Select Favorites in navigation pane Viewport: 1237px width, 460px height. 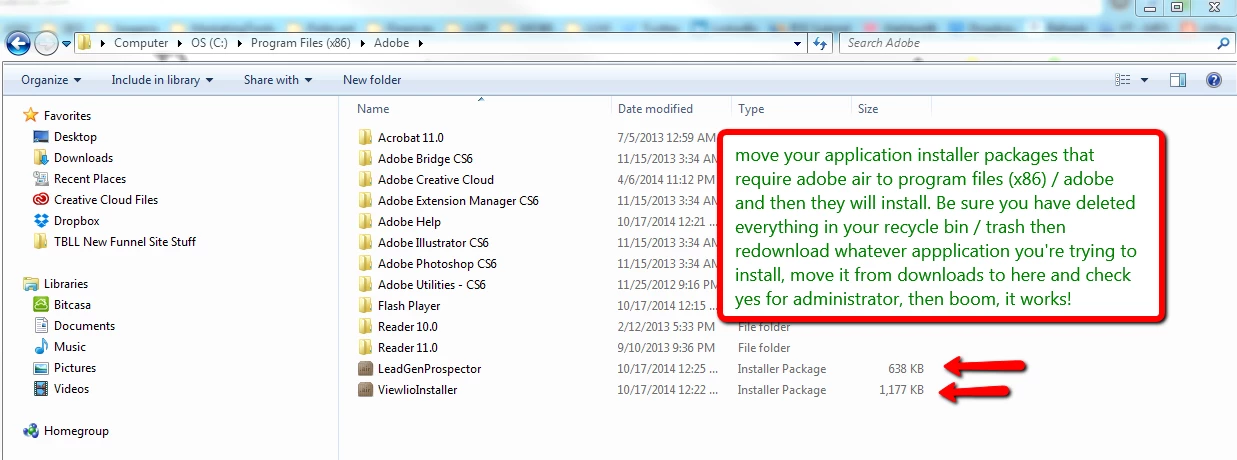[x=67, y=116]
